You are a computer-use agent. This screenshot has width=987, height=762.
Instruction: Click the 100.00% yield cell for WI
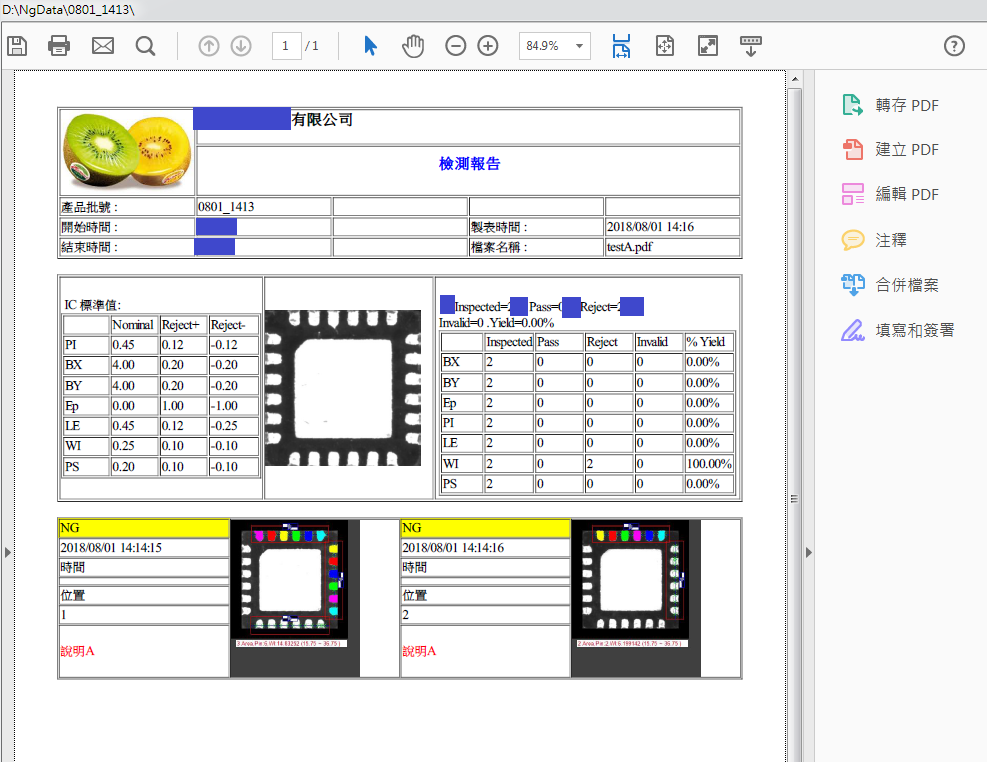(x=709, y=464)
